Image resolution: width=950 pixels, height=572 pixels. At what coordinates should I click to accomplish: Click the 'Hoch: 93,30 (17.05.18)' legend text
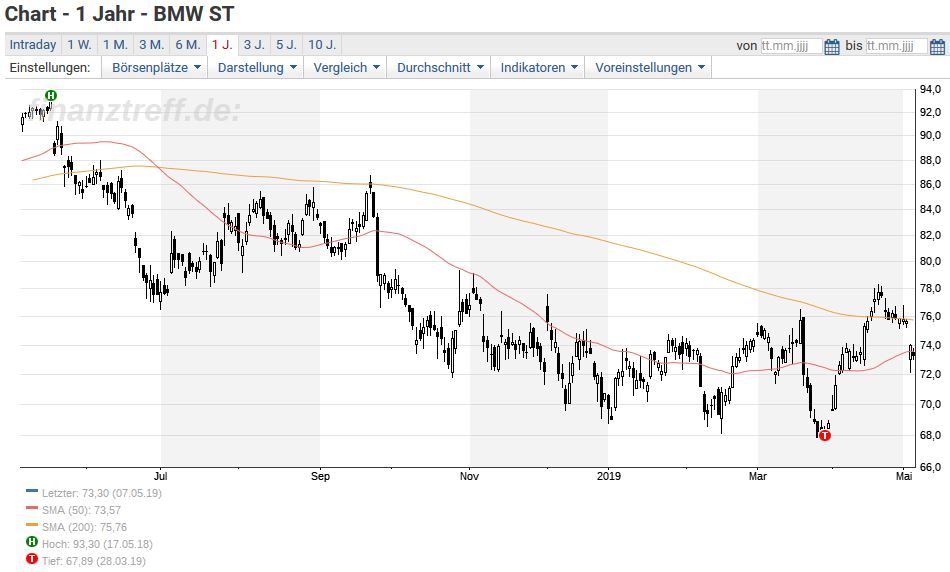click(x=97, y=544)
